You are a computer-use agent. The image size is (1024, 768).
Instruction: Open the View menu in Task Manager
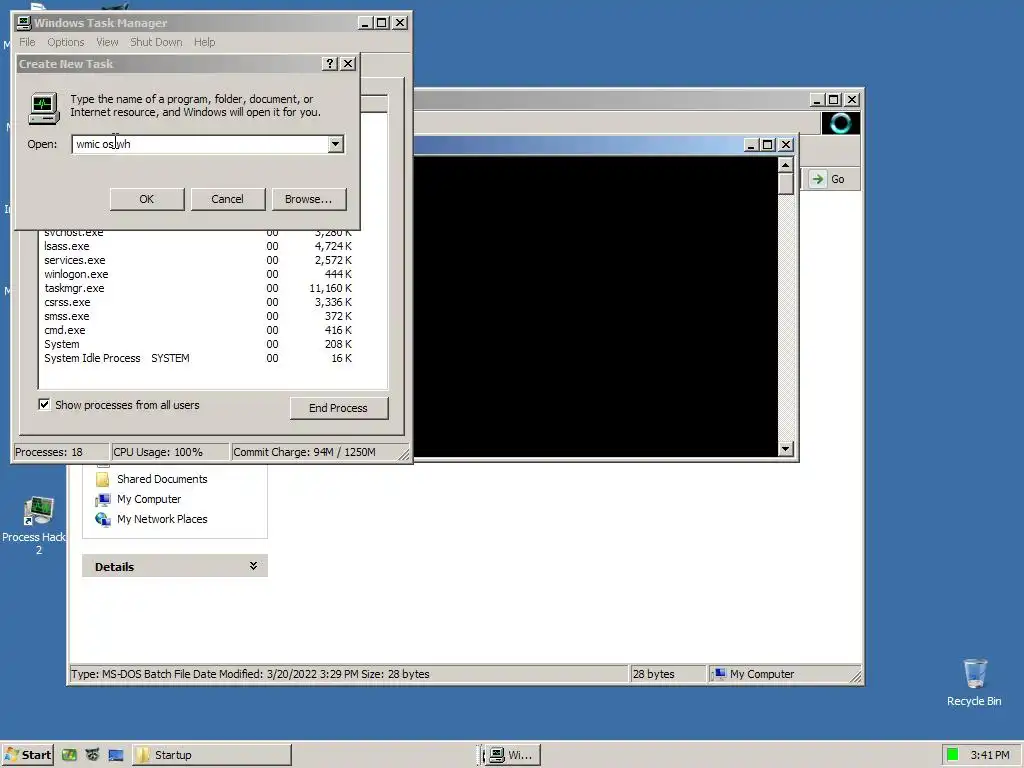(x=107, y=42)
